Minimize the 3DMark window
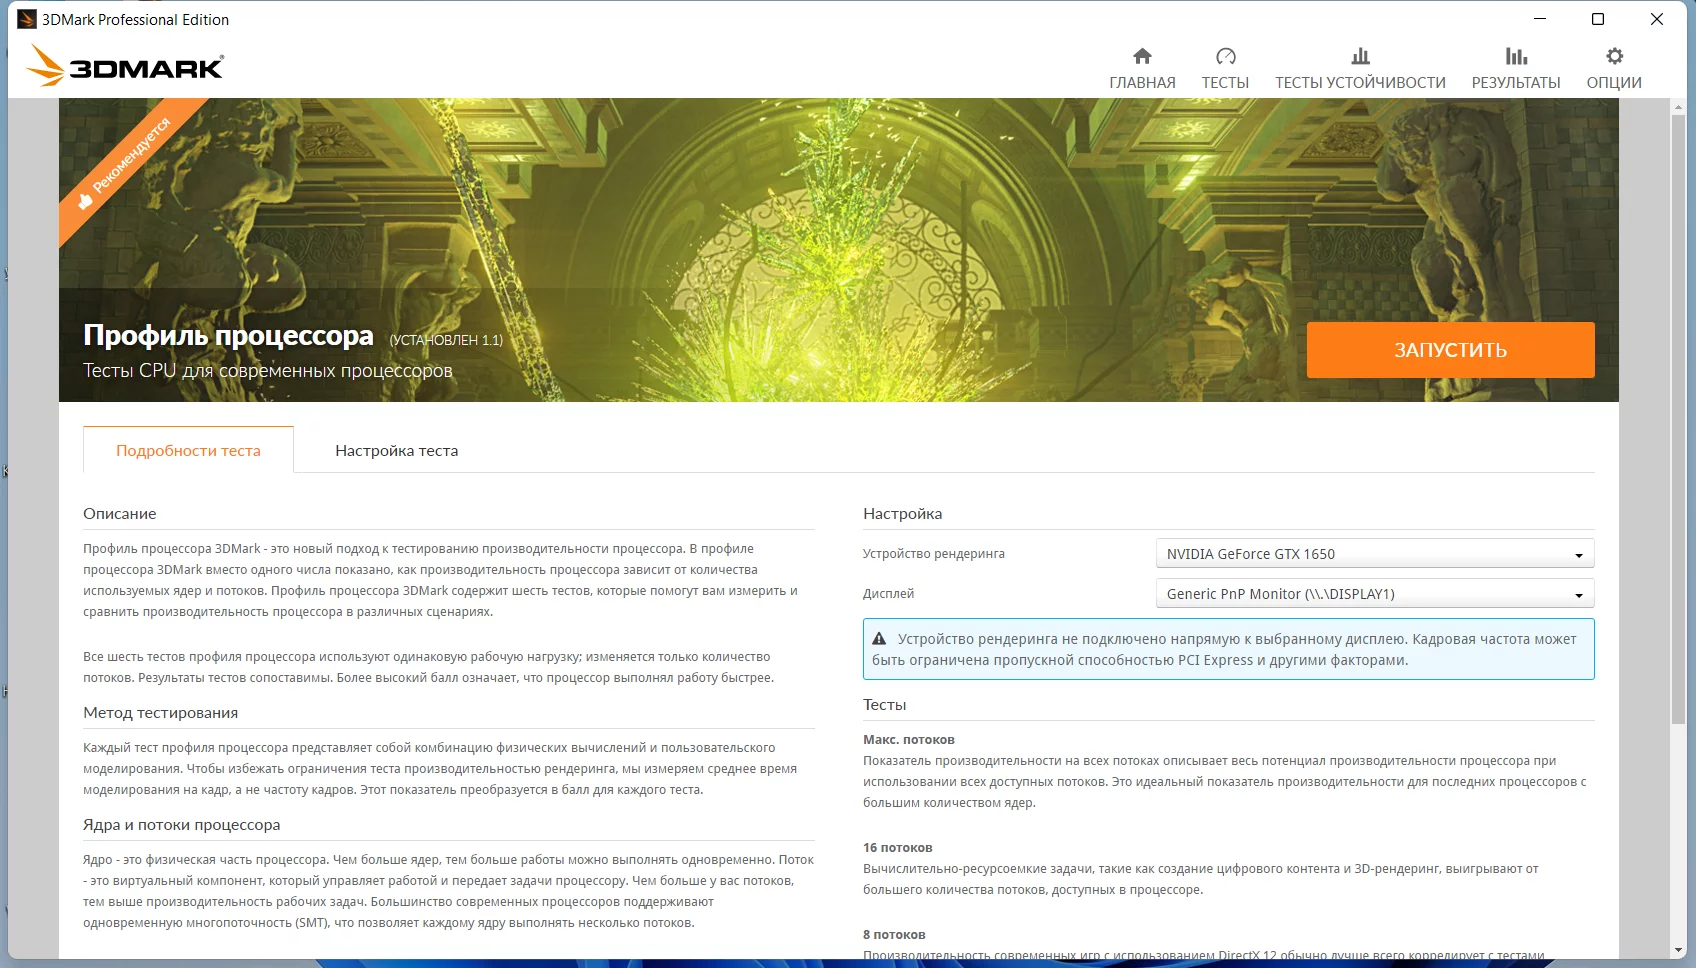 [1540, 19]
